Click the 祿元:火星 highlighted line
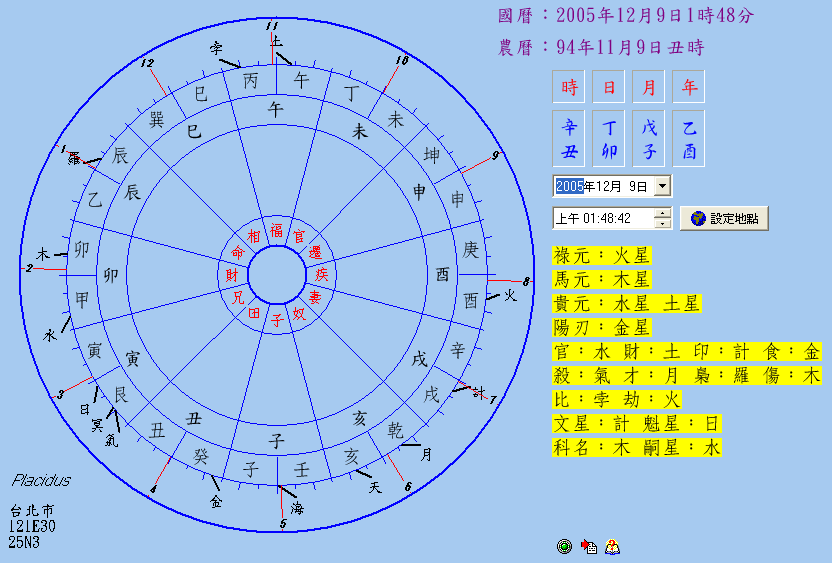The width and height of the screenshot is (832, 563). click(601, 255)
